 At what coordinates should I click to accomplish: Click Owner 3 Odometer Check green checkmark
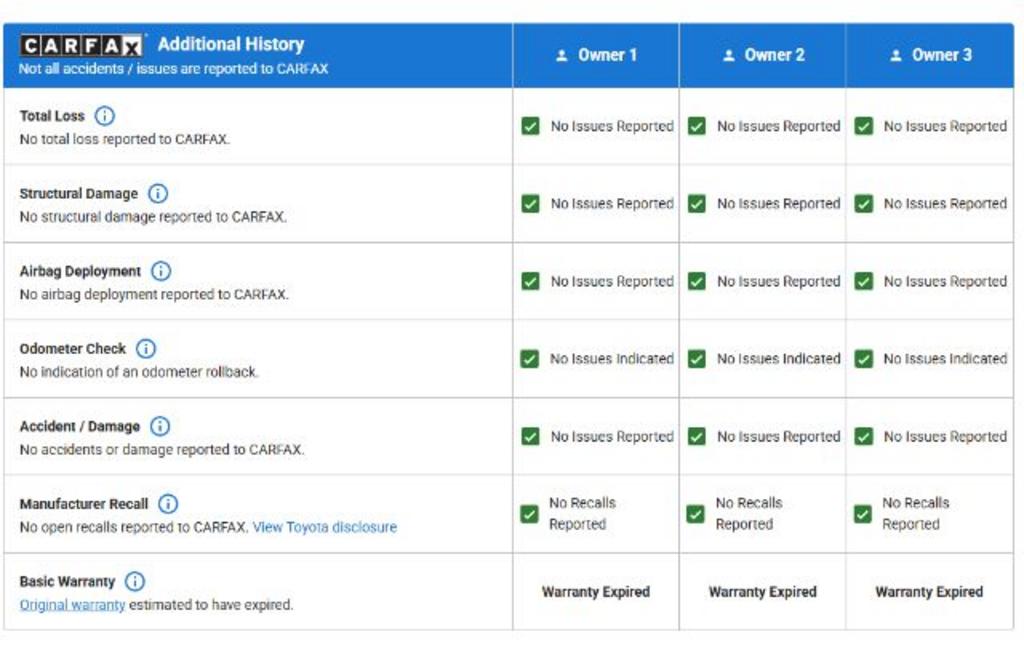(x=864, y=358)
